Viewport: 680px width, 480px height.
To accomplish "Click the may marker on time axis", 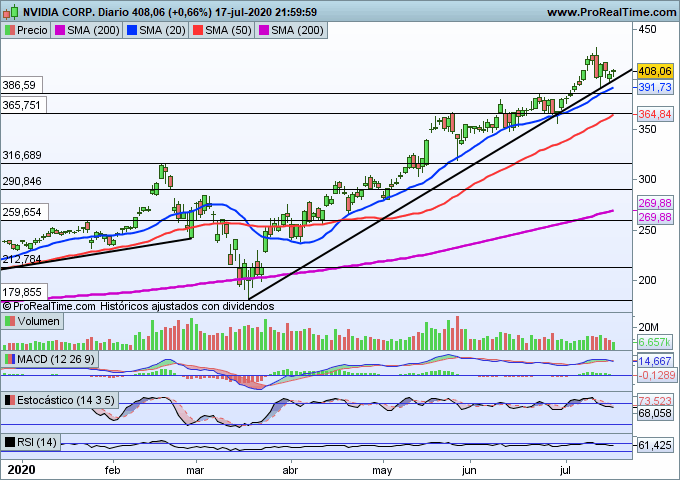I will pos(382,470).
